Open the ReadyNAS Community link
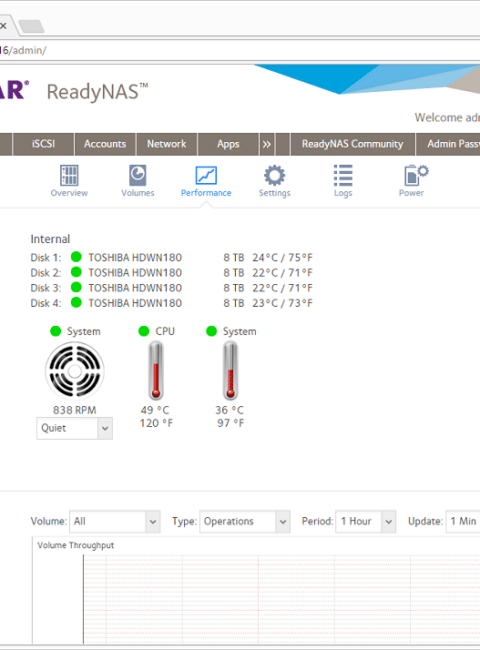 coord(352,144)
